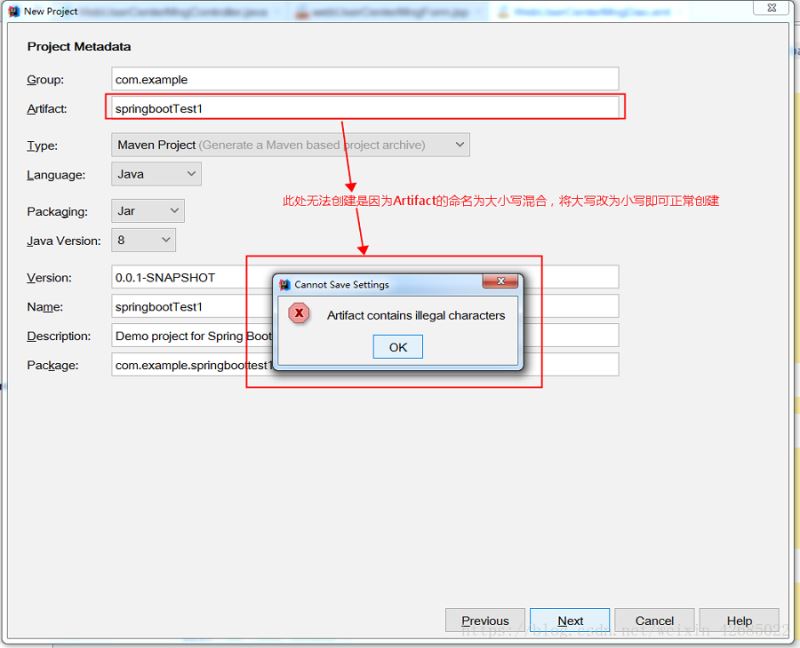The height and width of the screenshot is (648, 800).
Task: Expand the Language dropdown set to Java
Action: coord(156,174)
